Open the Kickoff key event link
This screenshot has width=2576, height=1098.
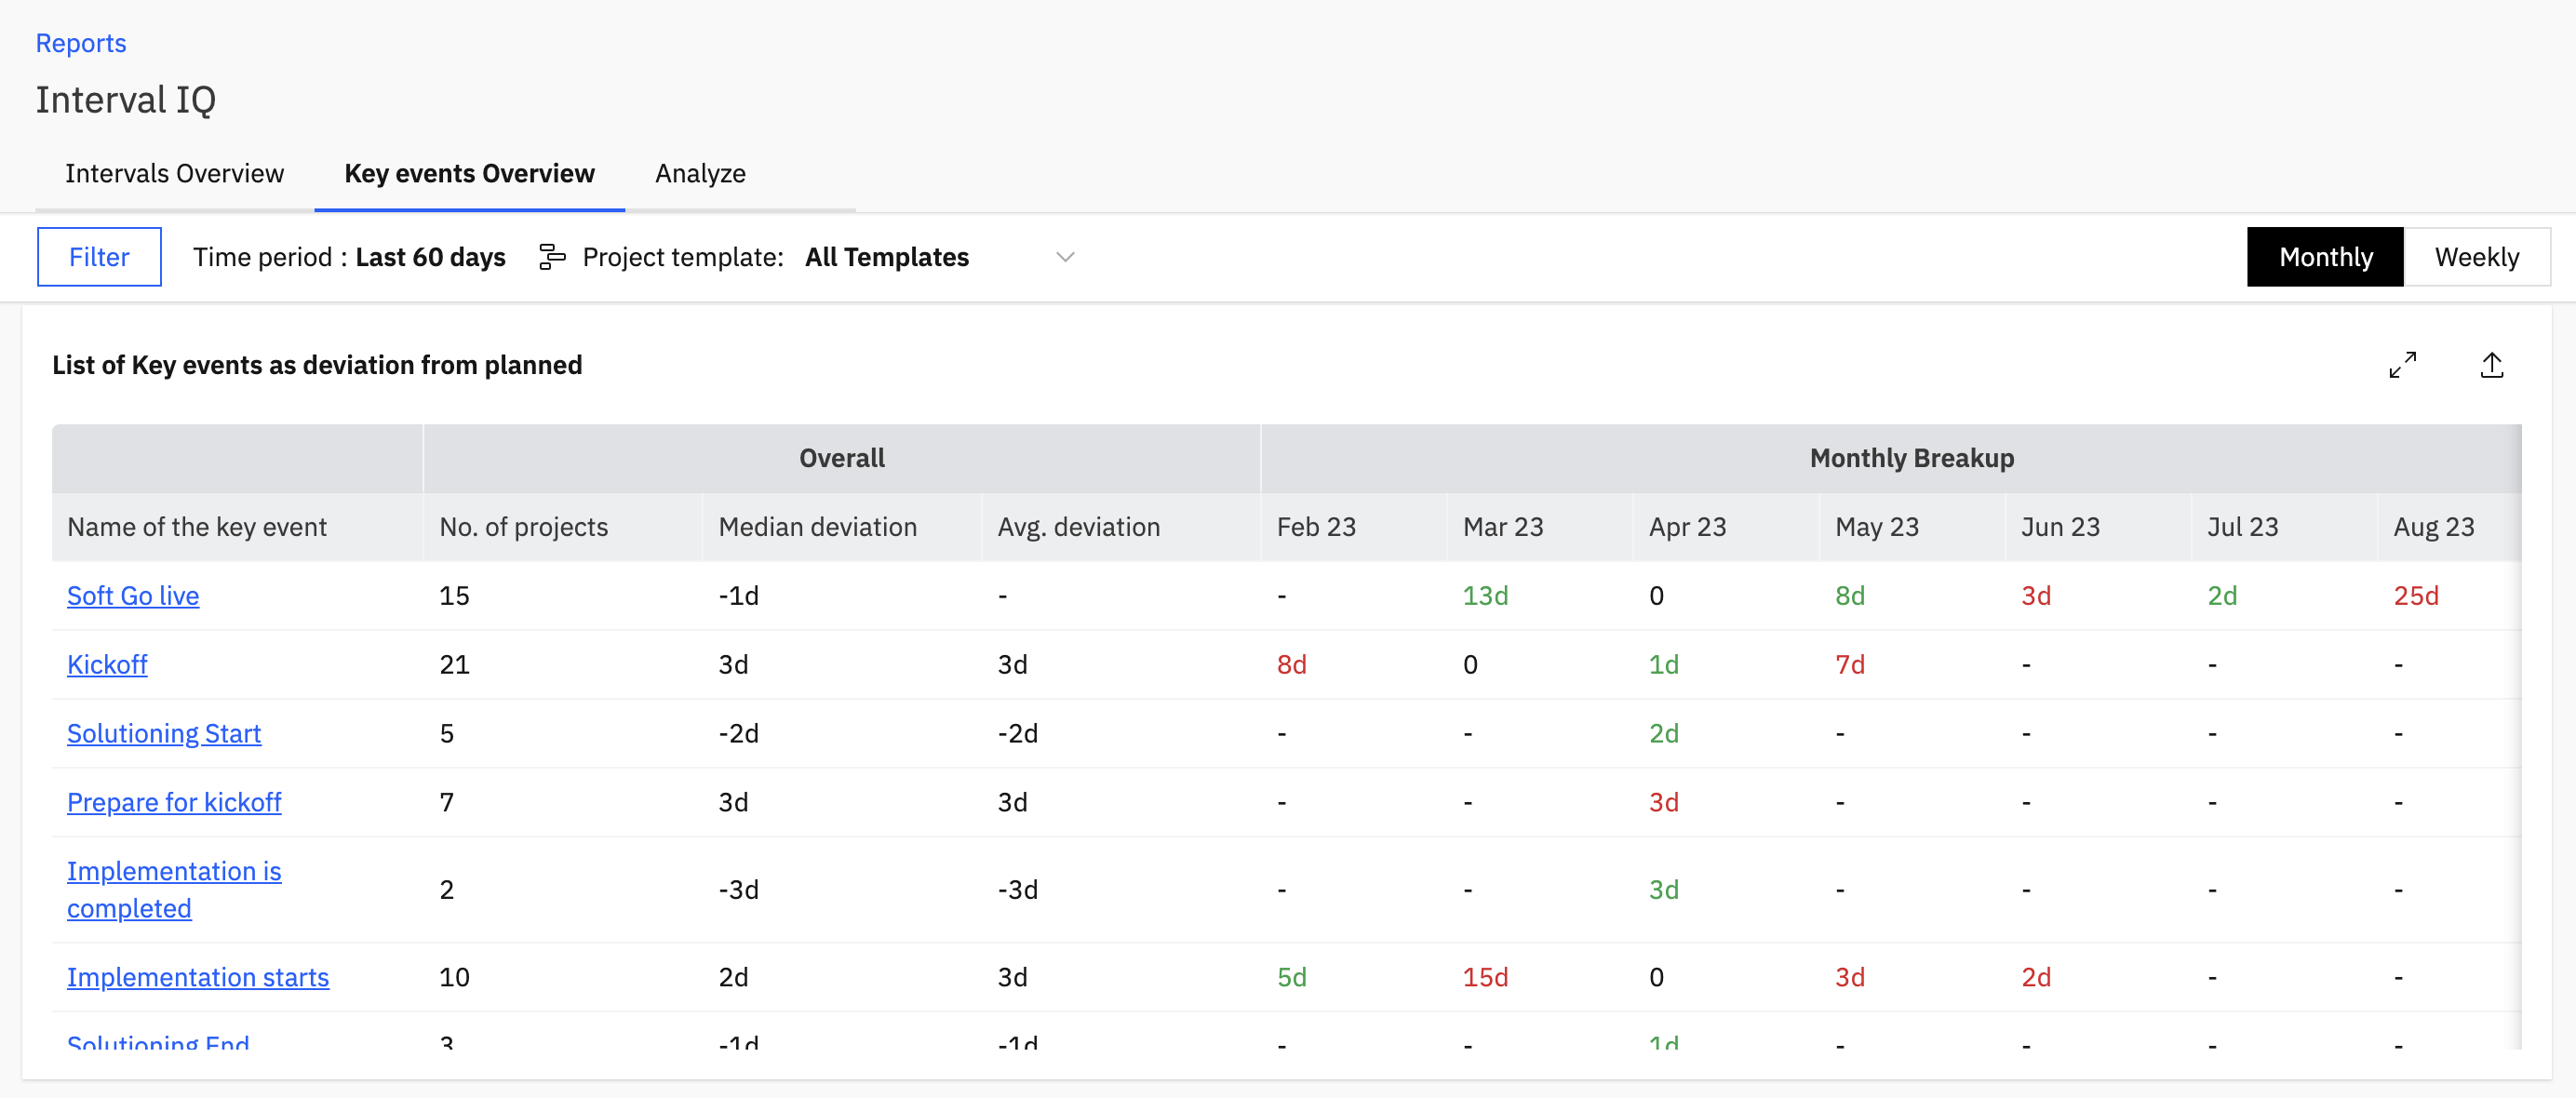(x=107, y=664)
